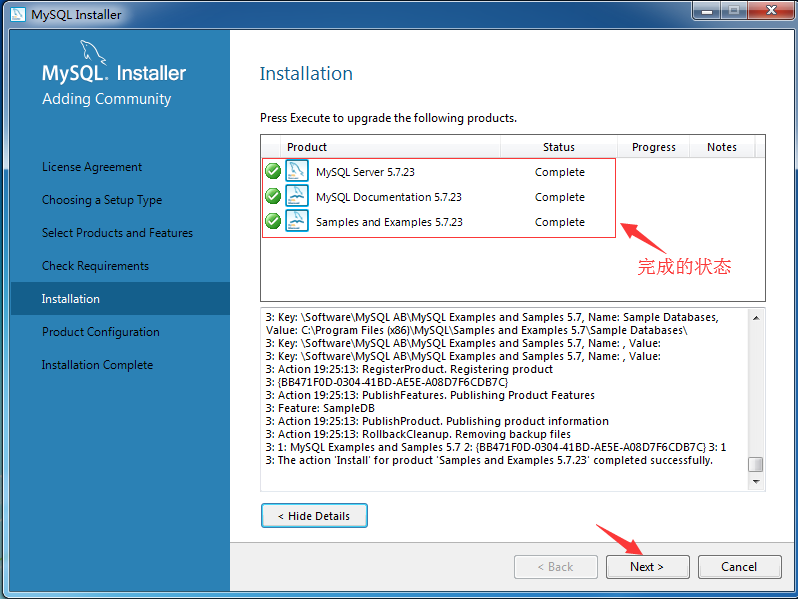798x599 pixels.
Task: Click log line ending 'completed successfully.'
Action: coord(489,460)
